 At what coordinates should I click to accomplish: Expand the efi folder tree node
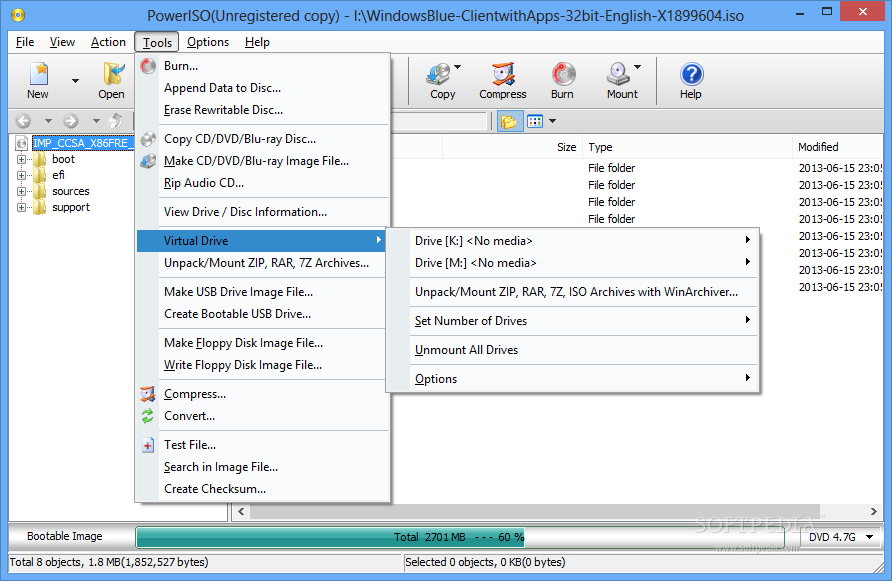(22, 175)
